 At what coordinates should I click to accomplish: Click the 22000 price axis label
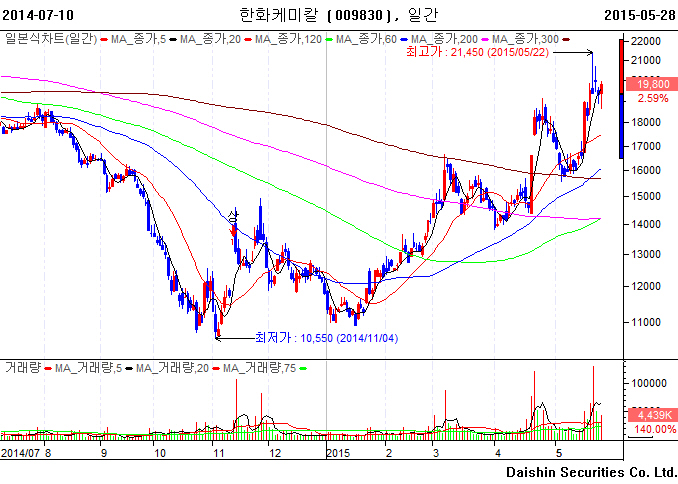tap(646, 42)
